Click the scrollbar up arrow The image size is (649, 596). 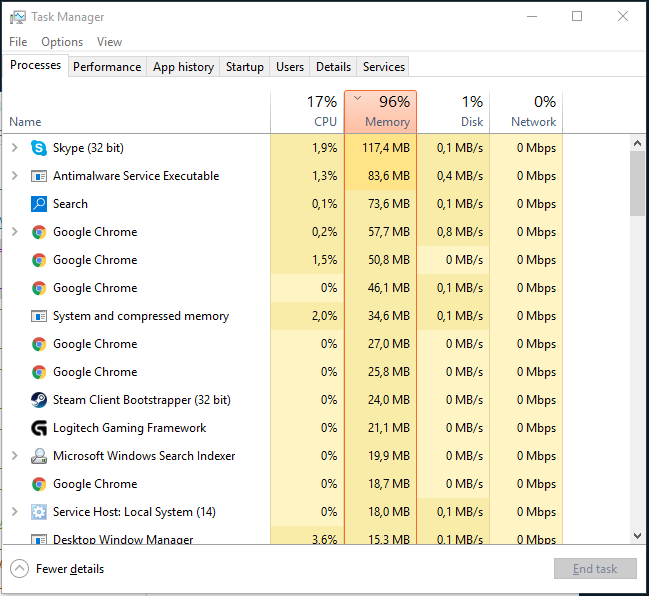point(637,143)
